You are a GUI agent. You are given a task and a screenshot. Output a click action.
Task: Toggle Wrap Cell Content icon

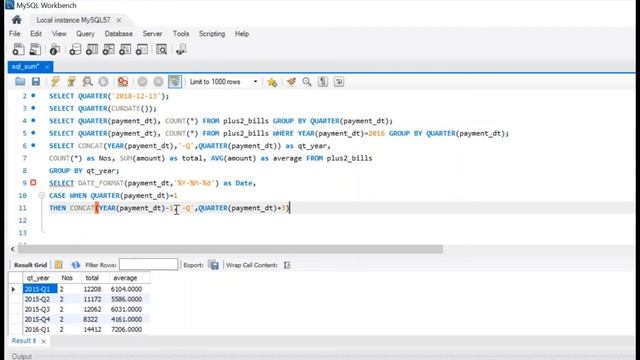coord(287,265)
